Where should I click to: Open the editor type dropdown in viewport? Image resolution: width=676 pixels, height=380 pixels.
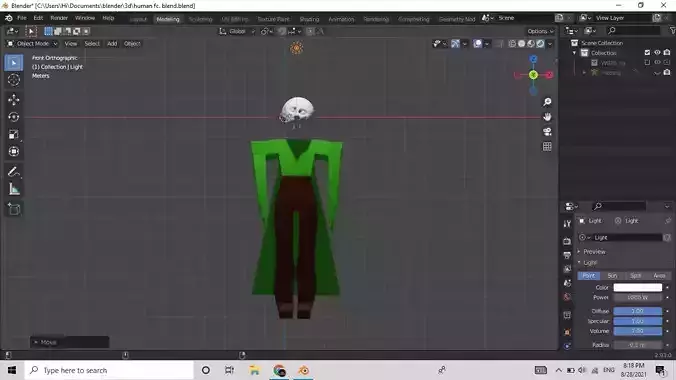12,31
